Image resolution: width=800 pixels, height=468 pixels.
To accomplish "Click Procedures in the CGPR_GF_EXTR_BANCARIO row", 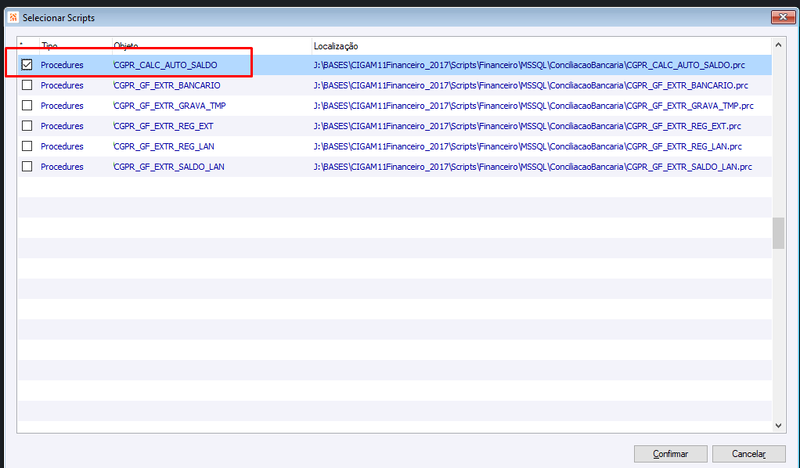I will (x=62, y=85).
